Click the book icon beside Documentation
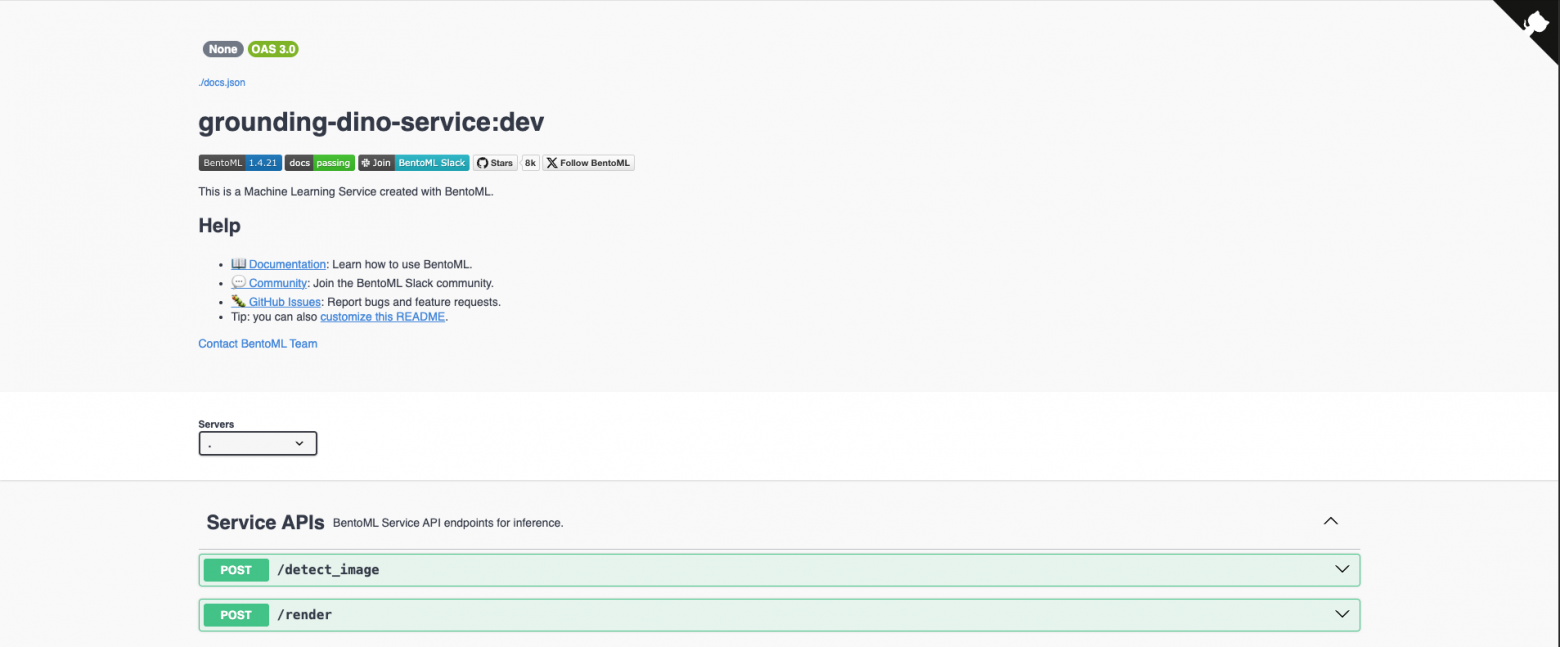The image size is (1560, 647). tap(238, 263)
